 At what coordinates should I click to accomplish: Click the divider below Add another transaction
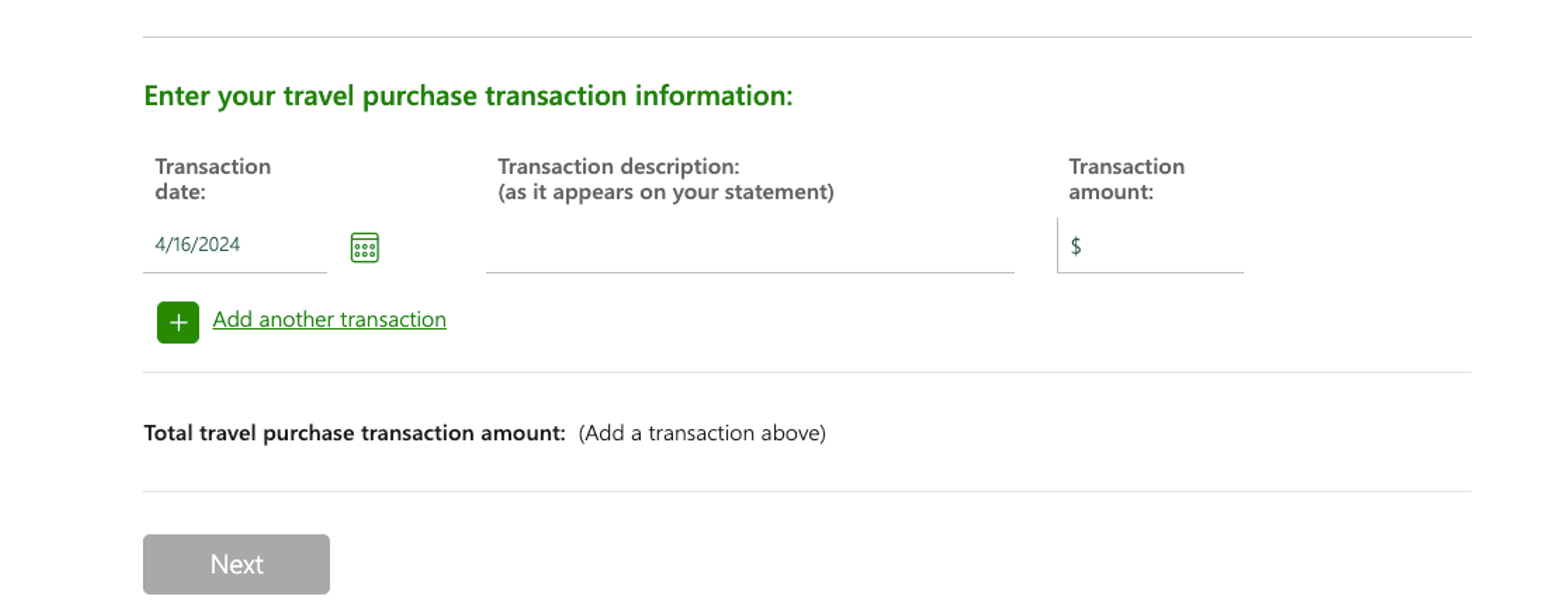[x=807, y=372]
